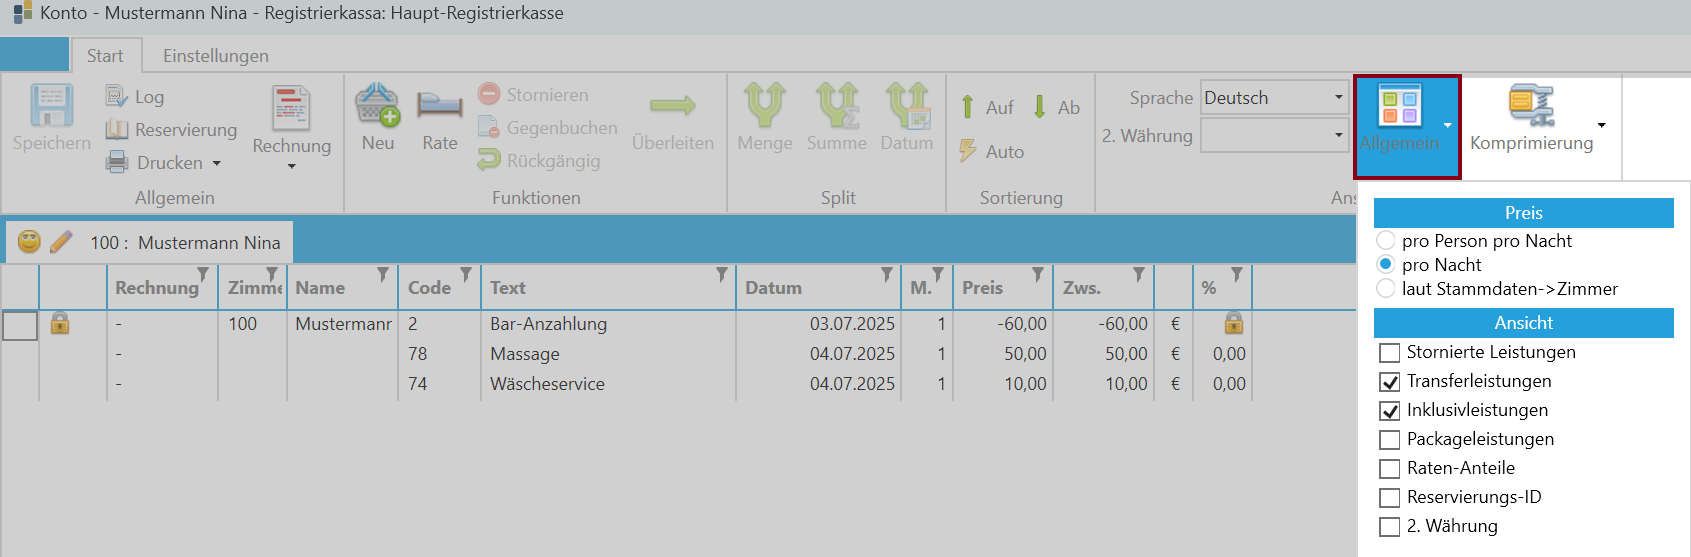The height and width of the screenshot is (557, 1691).
Task: Click the Überleiten arrow icon
Action: pos(672,105)
